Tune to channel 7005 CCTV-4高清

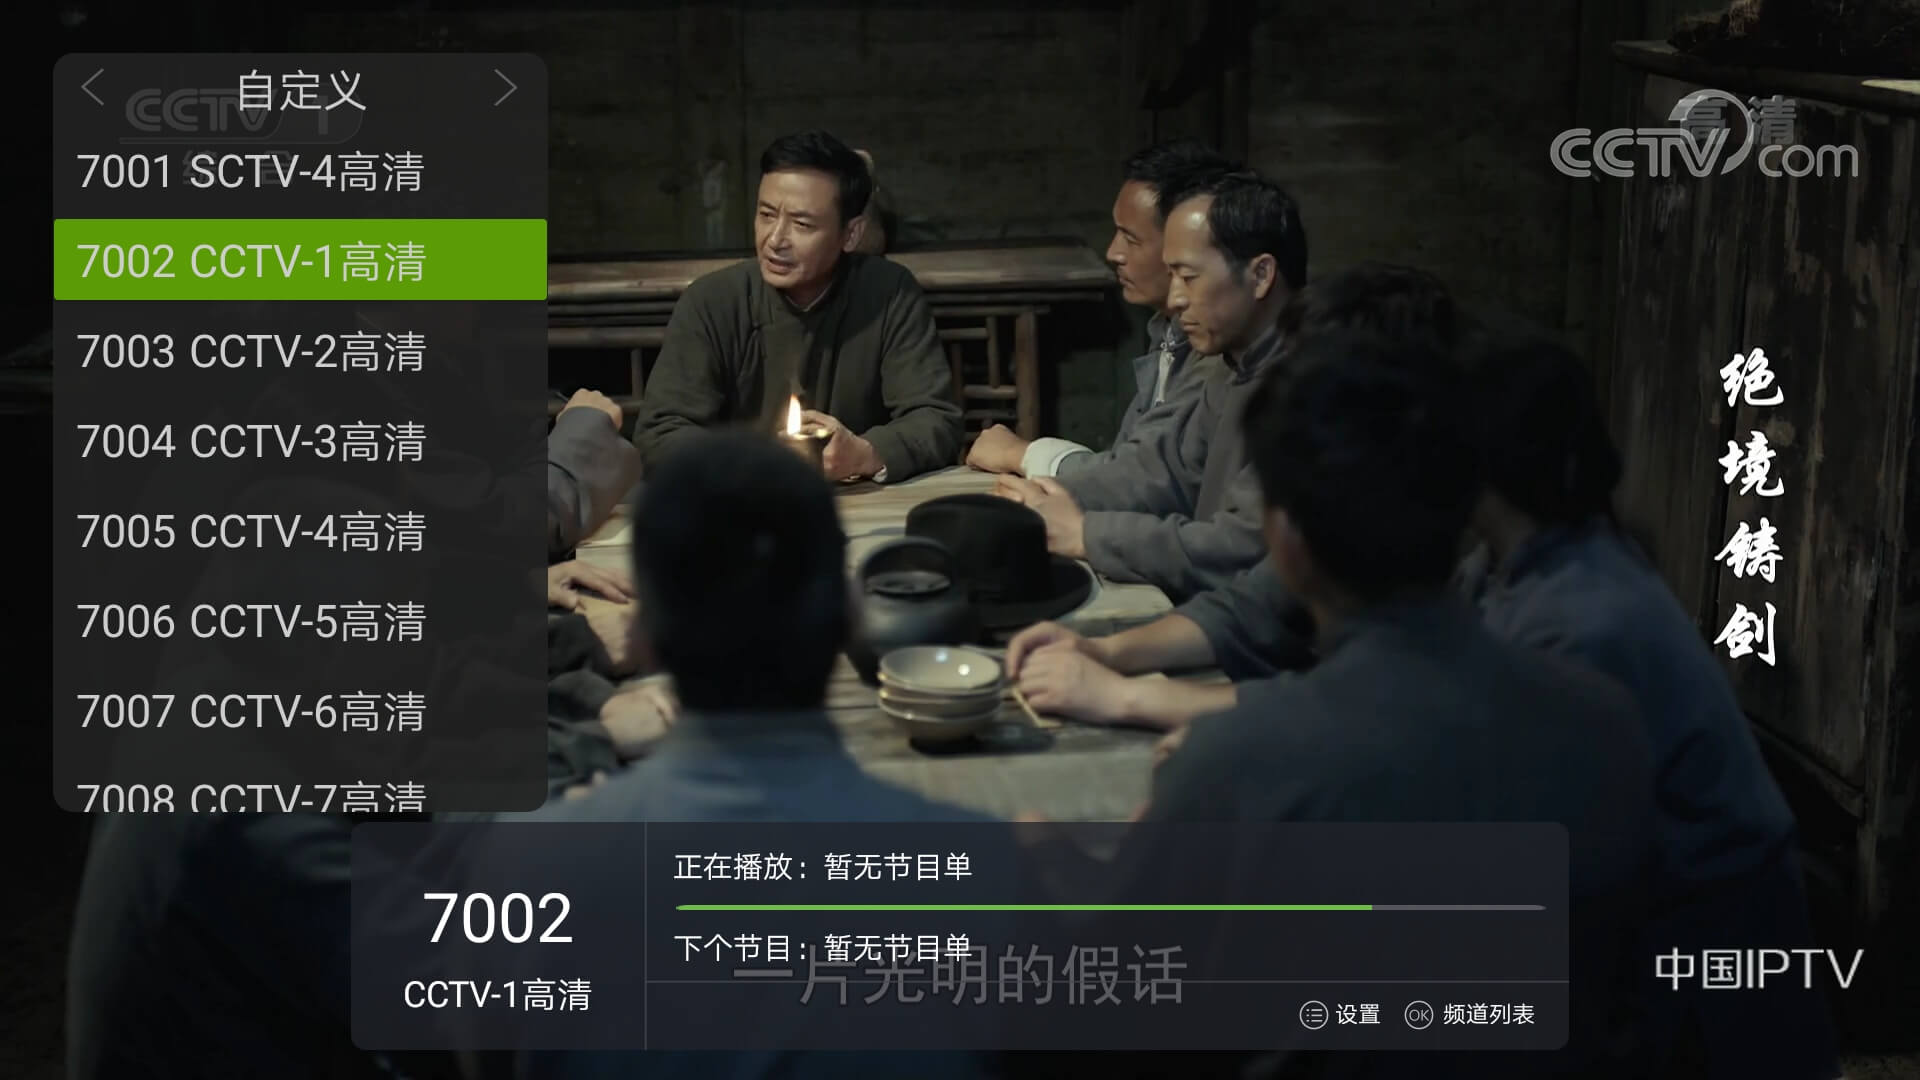point(300,532)
